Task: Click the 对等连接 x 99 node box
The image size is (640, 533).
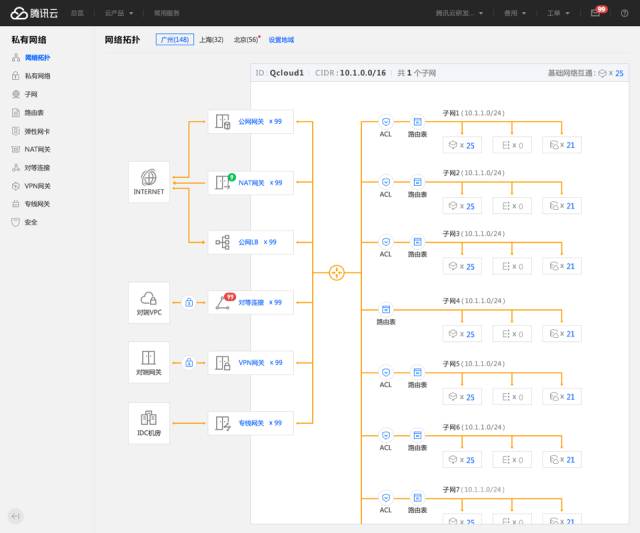Action: (251, 302)
